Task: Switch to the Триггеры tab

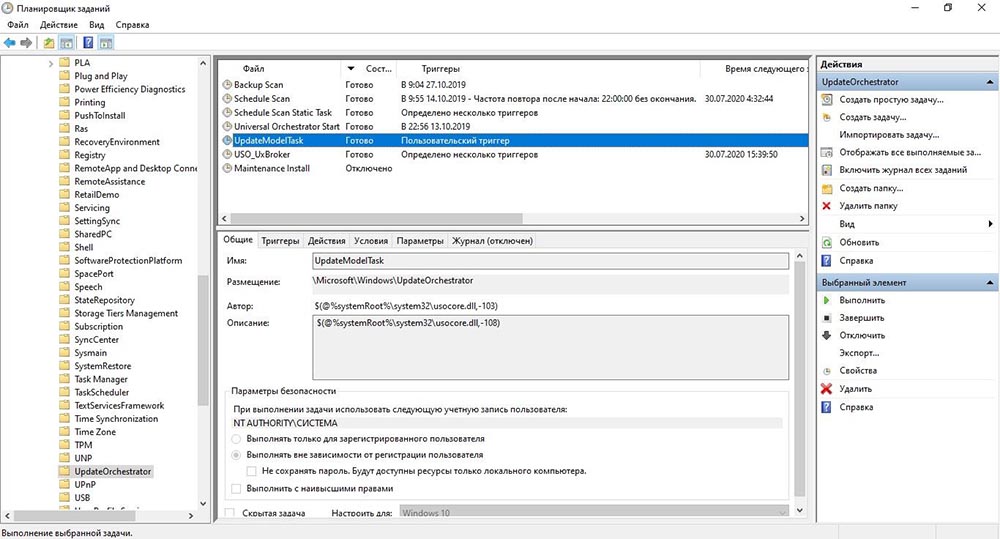Action: click(x=280, y=241)
